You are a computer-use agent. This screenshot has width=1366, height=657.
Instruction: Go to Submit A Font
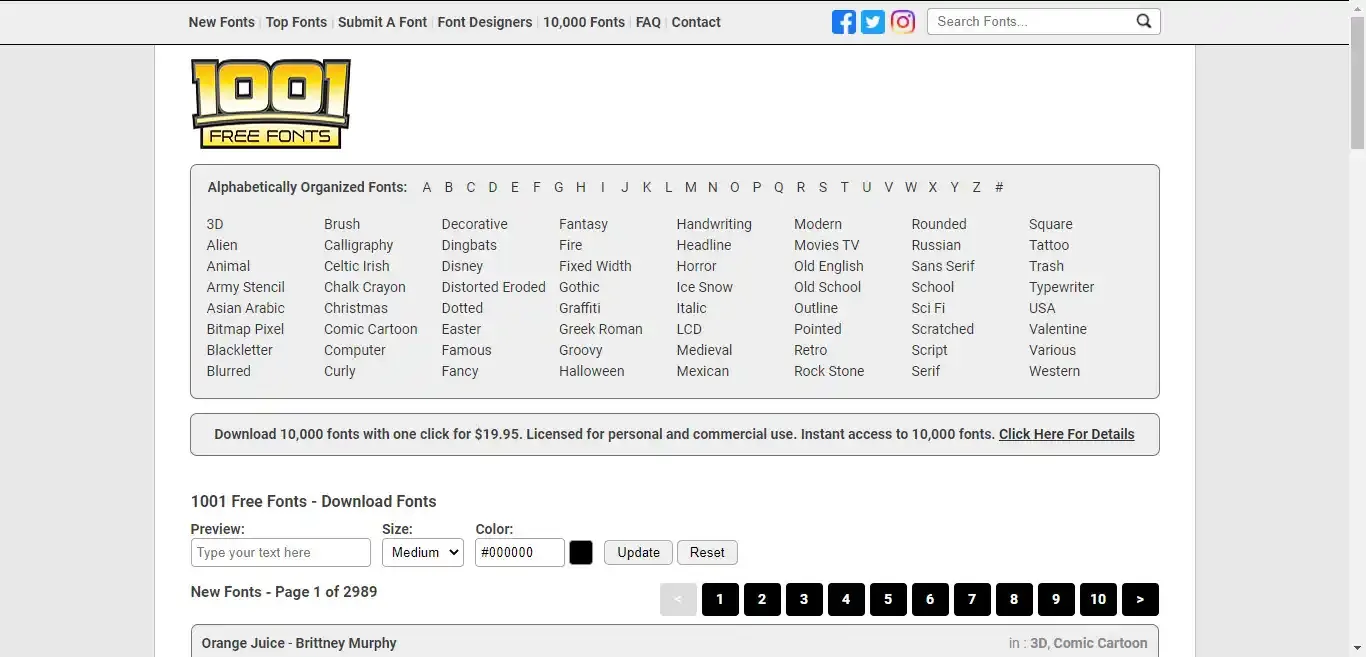382,22
